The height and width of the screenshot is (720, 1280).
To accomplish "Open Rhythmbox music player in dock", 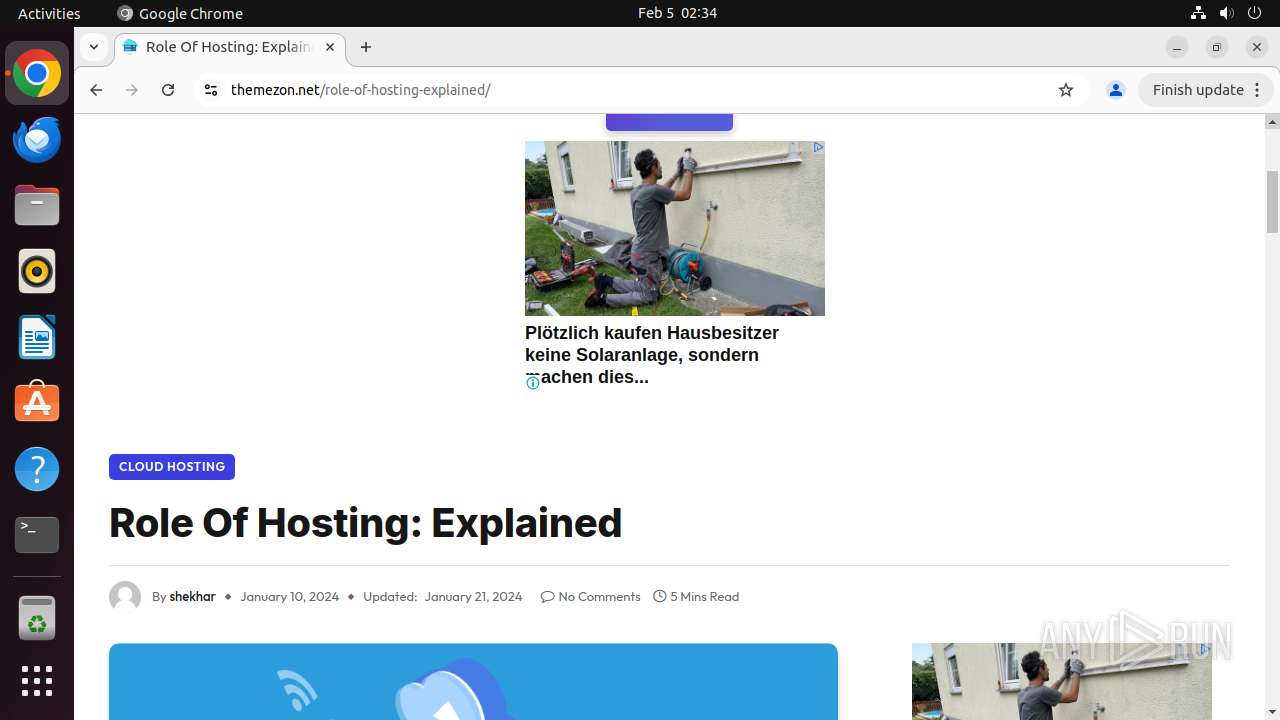I will pyautogui.click(x=37, y=271).
